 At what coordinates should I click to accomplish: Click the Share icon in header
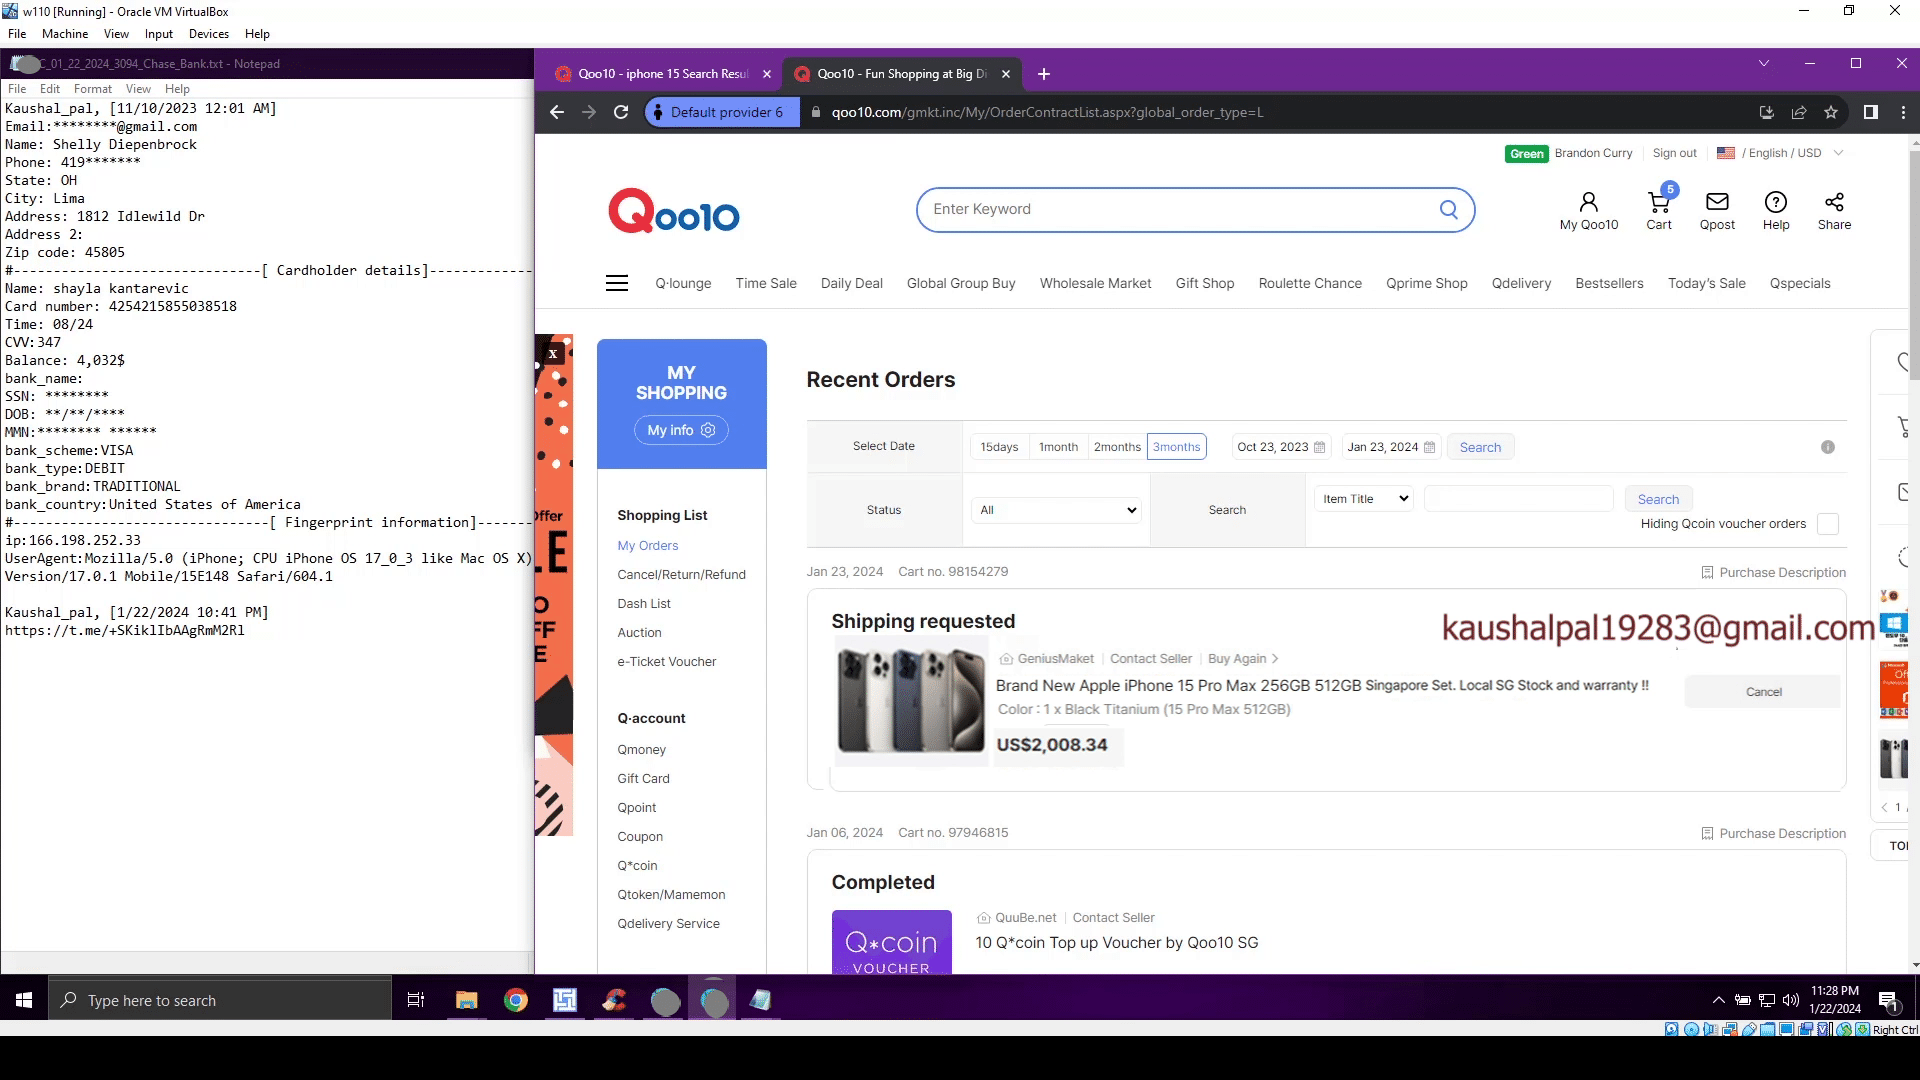[x=1833, y=203]
